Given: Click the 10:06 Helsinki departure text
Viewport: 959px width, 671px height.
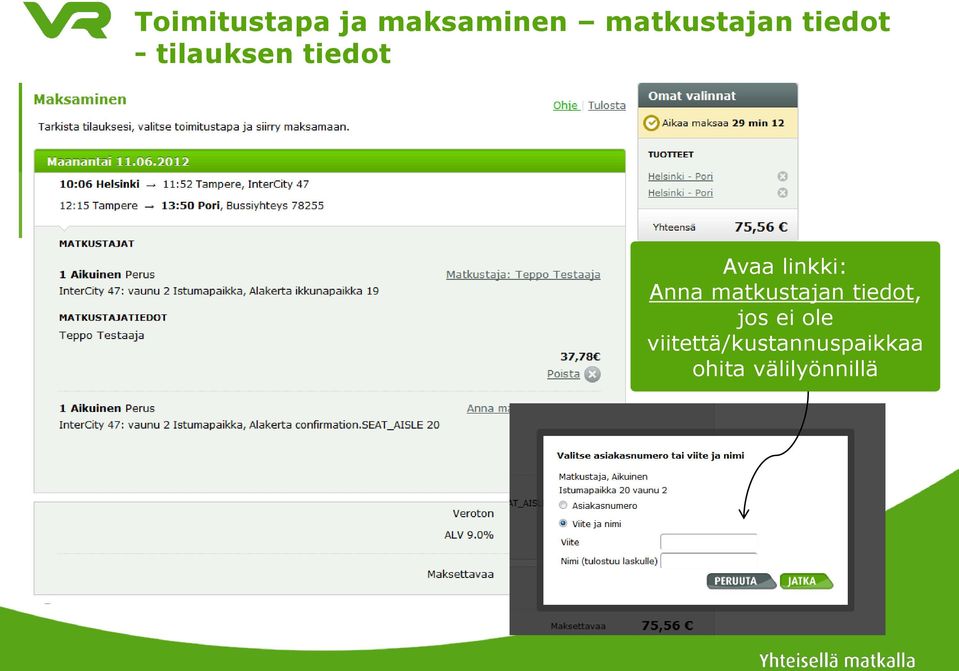Looking at the screenshot, I should click(99, 184).
